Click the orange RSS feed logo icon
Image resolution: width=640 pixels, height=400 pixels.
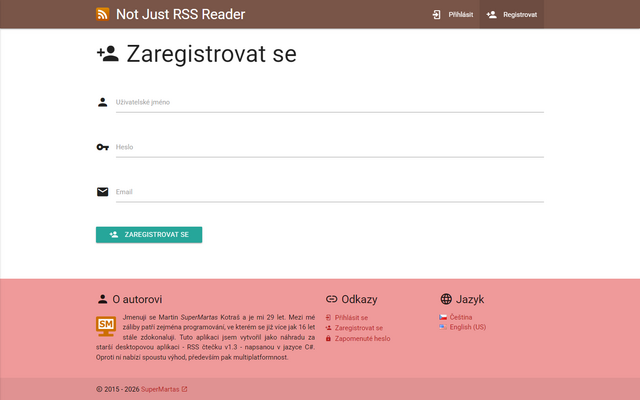pos(102,14)
